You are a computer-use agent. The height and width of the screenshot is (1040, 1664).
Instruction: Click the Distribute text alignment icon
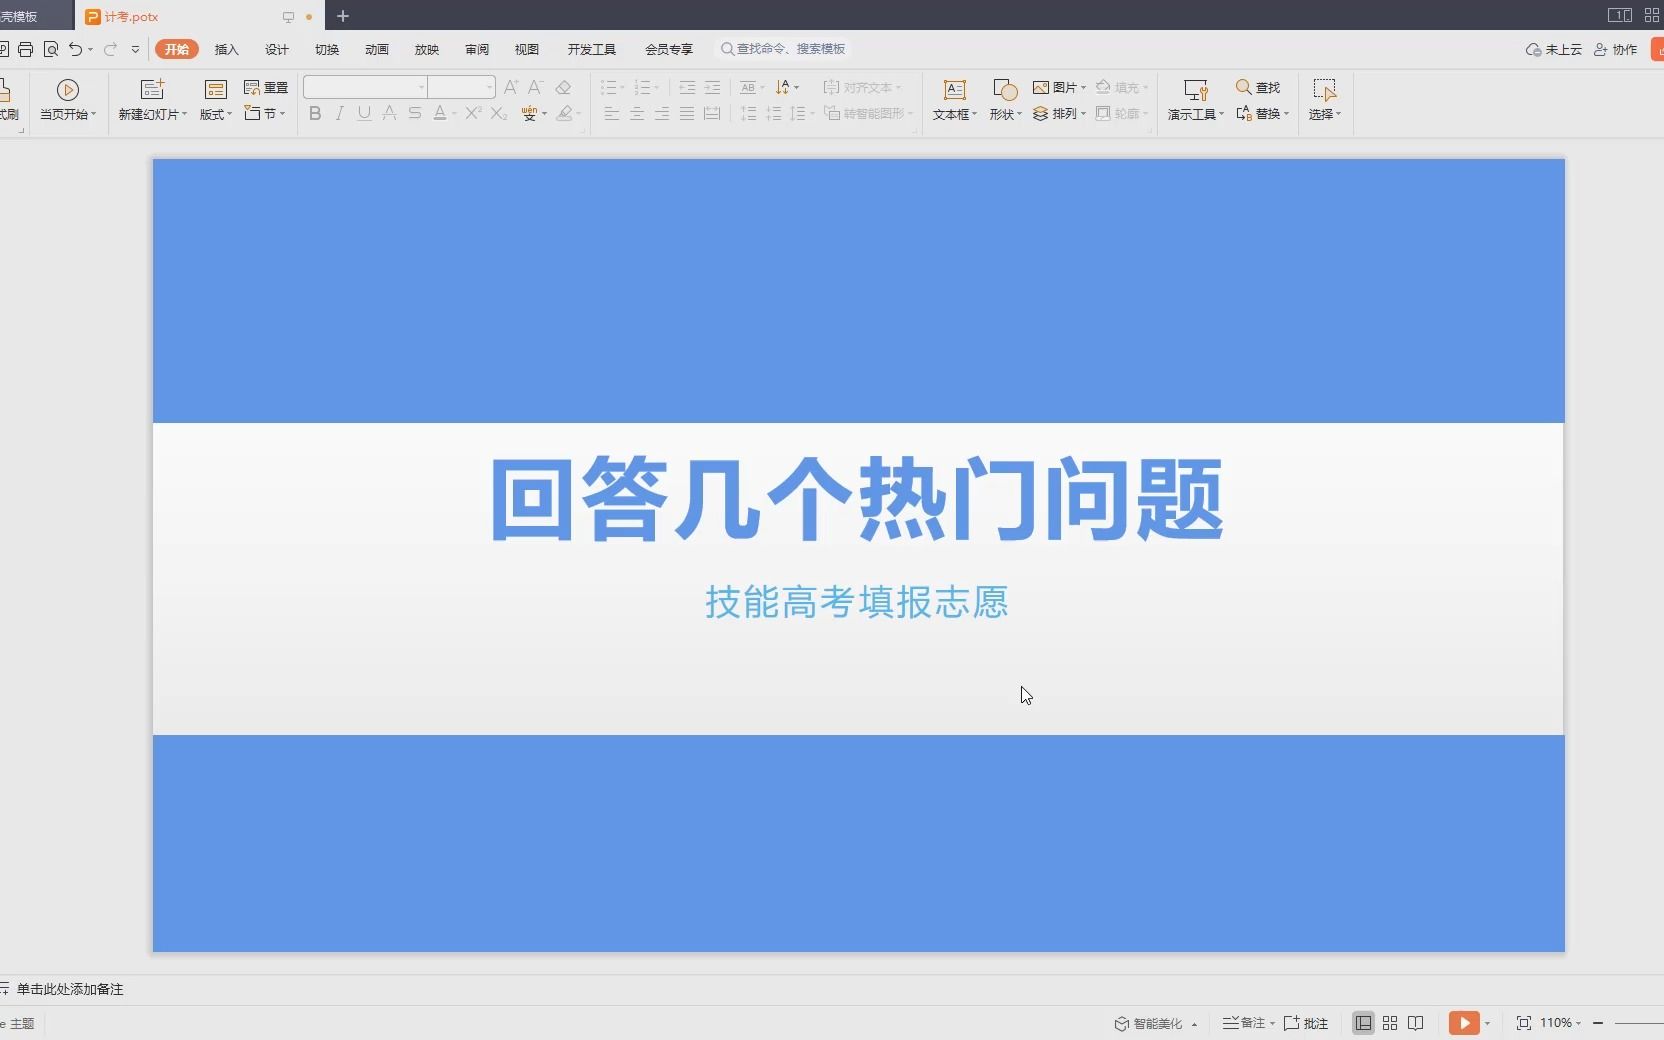pos(712,114)
